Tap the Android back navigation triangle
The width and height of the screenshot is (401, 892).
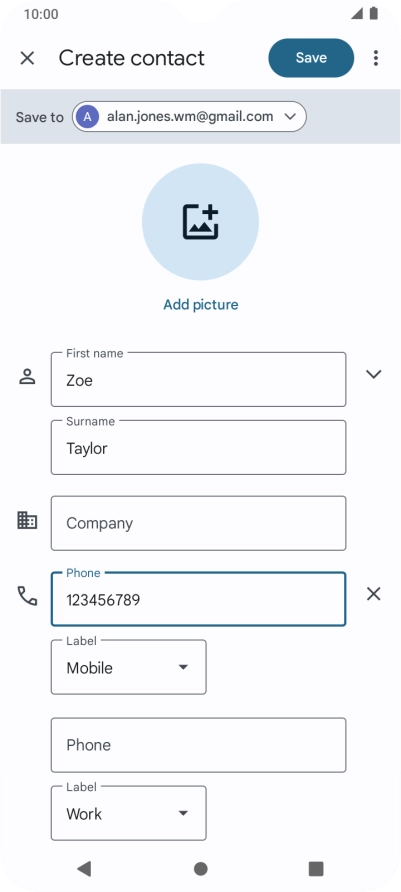[x=84, y=868]
